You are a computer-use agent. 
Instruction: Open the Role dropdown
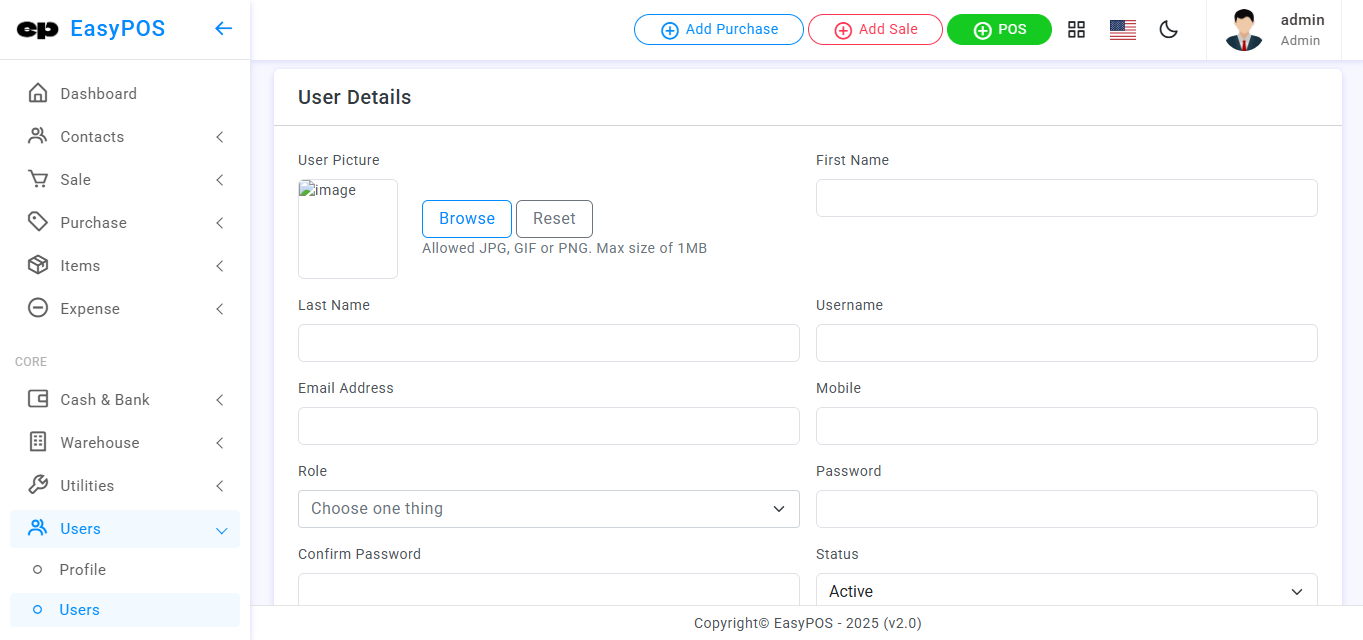(548, 509)
